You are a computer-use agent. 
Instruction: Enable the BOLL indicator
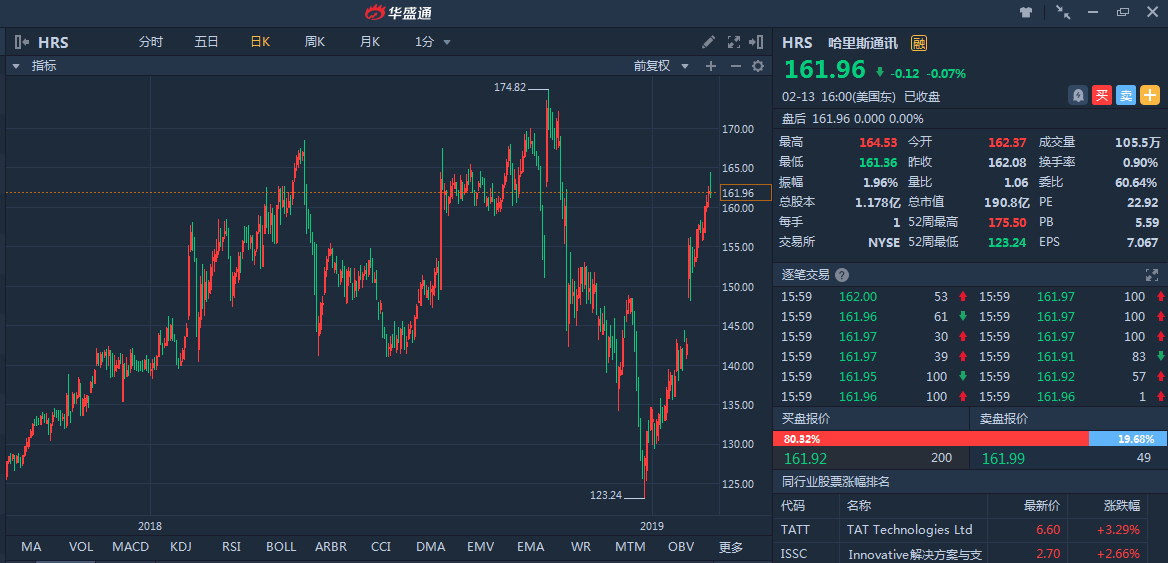click(281, 547)
